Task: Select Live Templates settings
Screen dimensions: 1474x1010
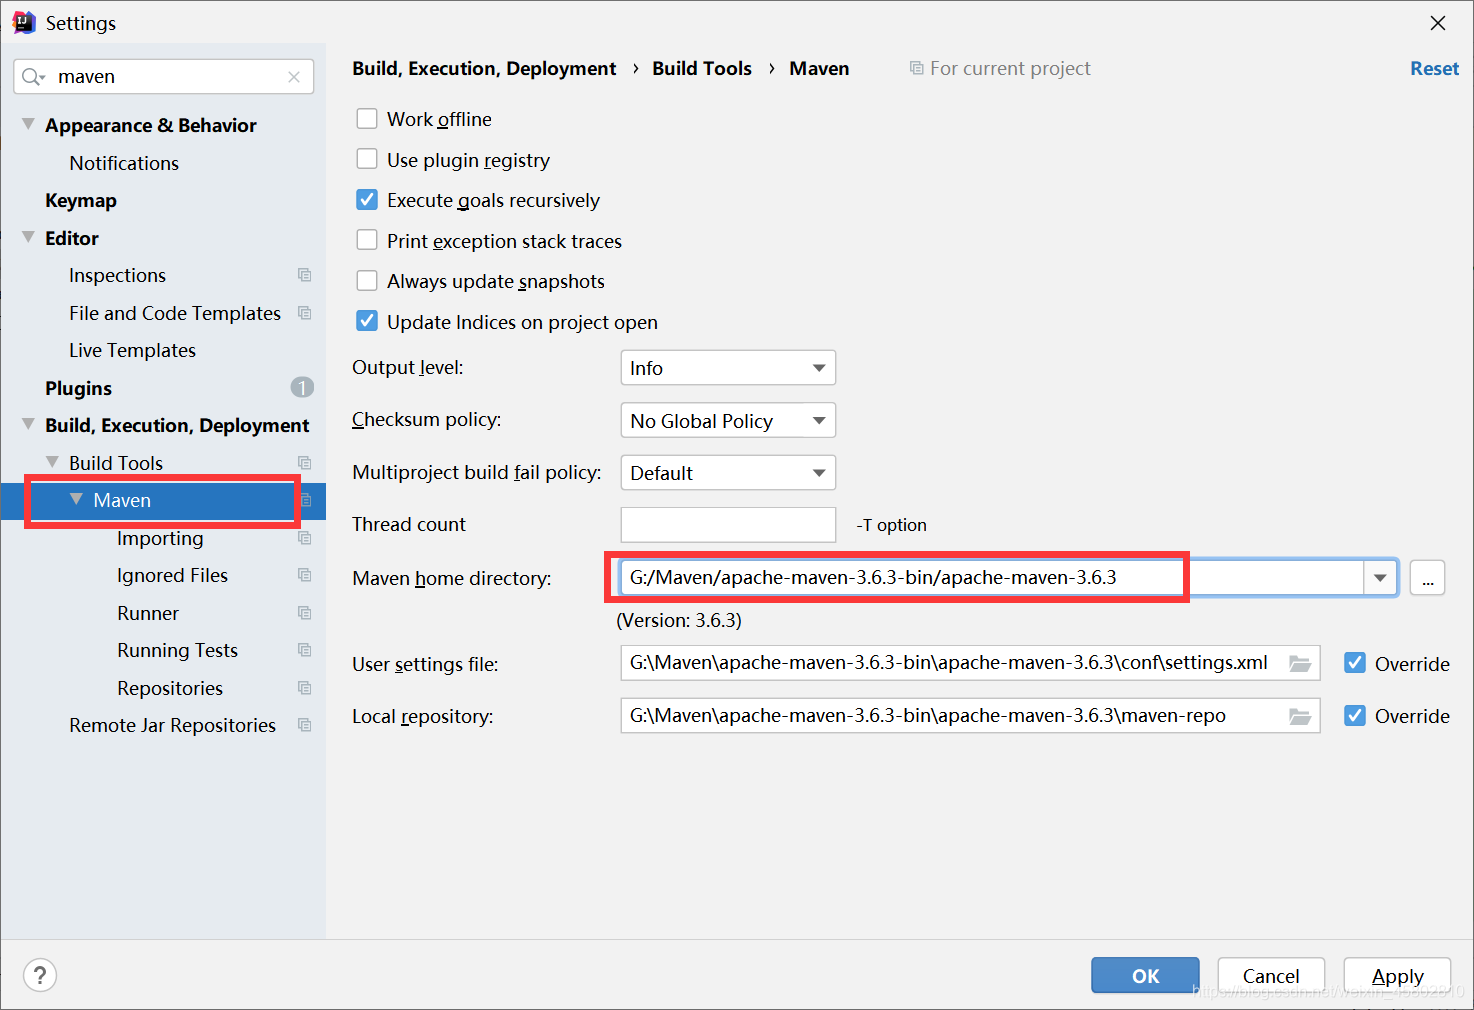Action: (132, 350)
